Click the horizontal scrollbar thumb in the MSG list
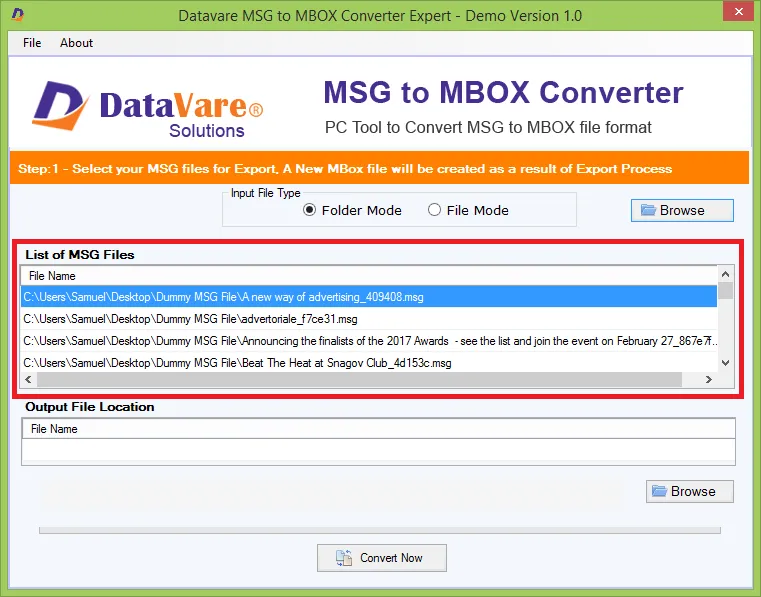761x597 pixels. (359, 380)
